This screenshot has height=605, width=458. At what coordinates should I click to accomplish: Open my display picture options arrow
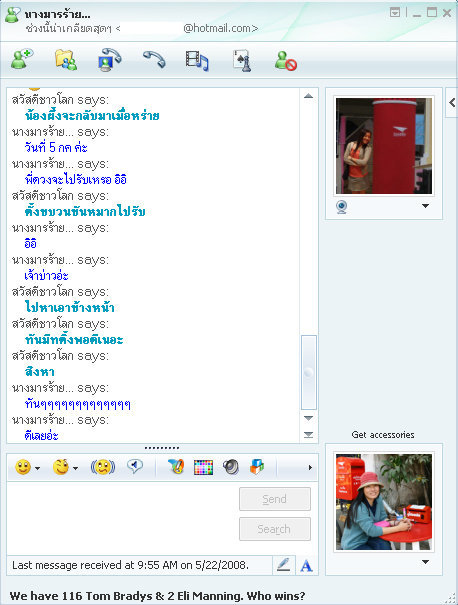click(425, 562)
